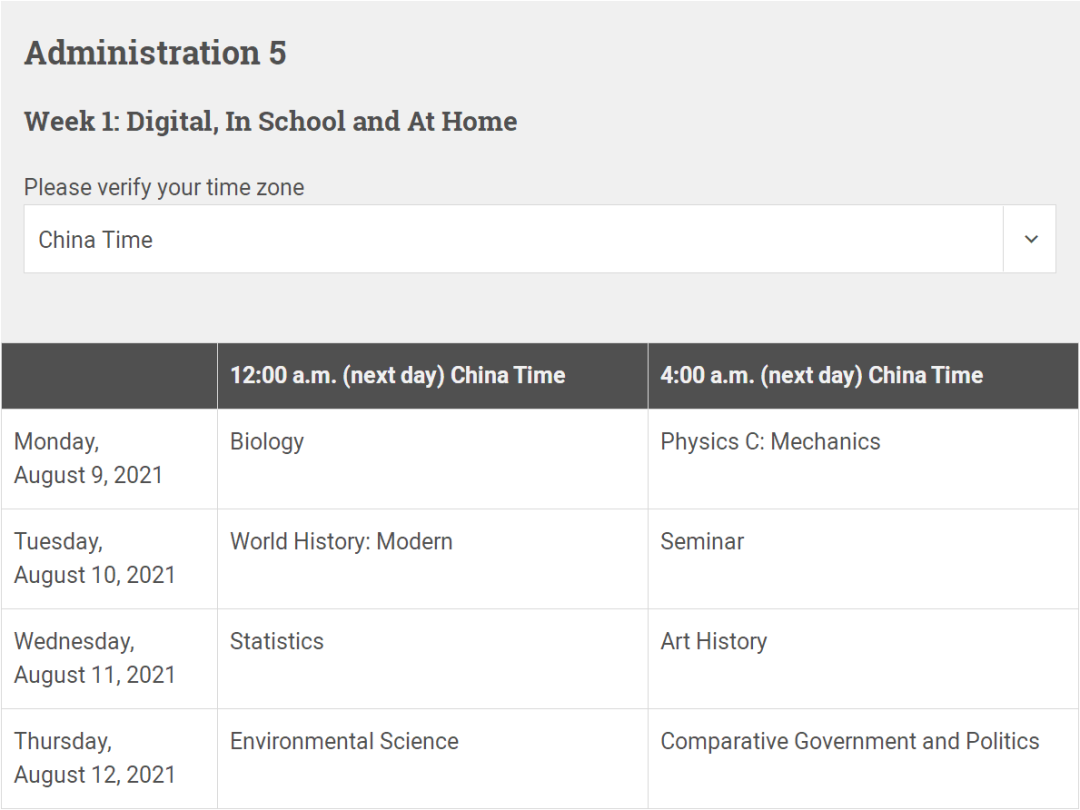The width and height of the screenshot is (1080, 810).
Task: Click the 4:00 a.m. China Time column header
Action: click(x=821, y=376)
